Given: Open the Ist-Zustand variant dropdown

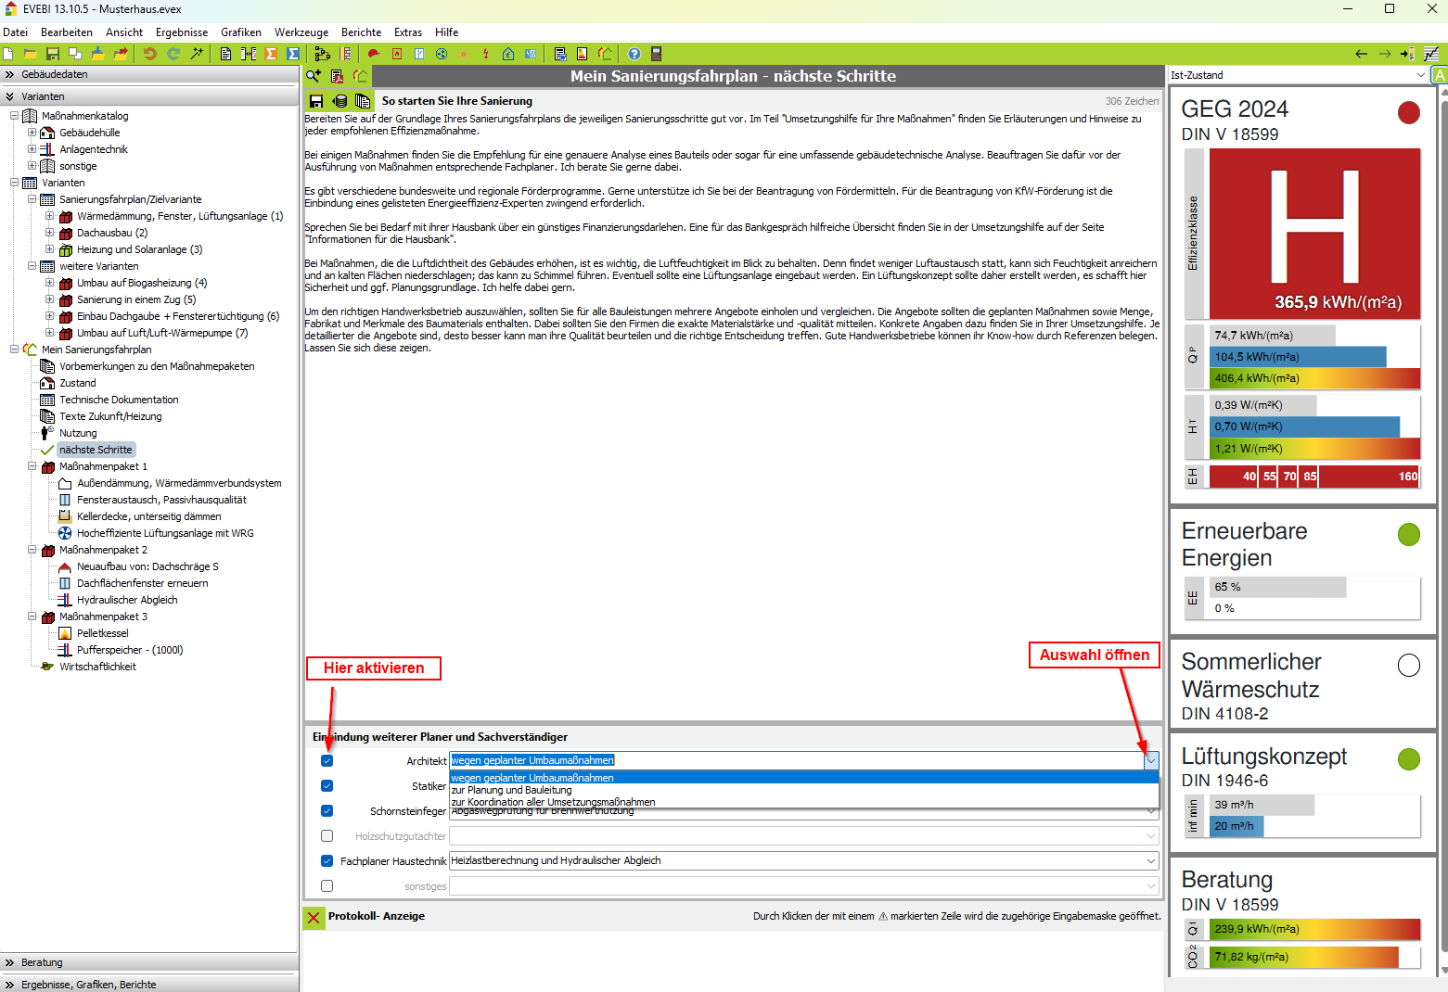Looking at the screenshot, I should point(1420,75).
